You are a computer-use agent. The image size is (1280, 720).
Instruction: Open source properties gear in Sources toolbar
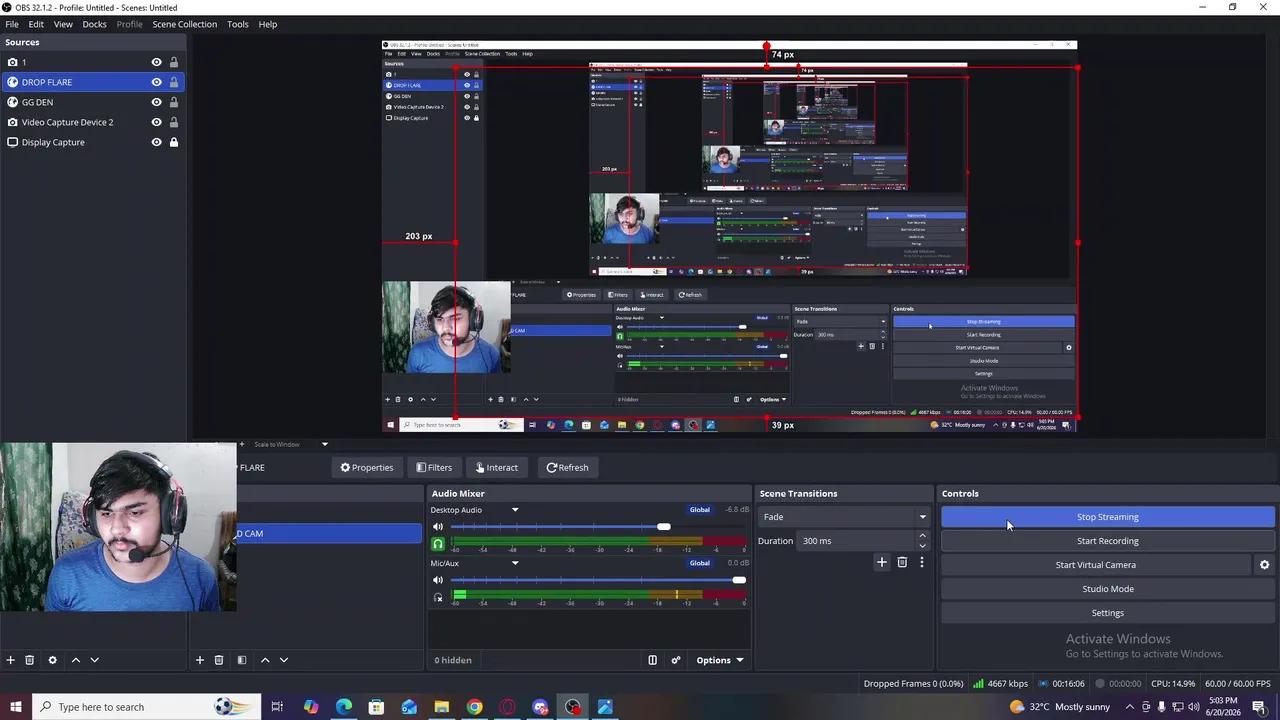[52, 660]
